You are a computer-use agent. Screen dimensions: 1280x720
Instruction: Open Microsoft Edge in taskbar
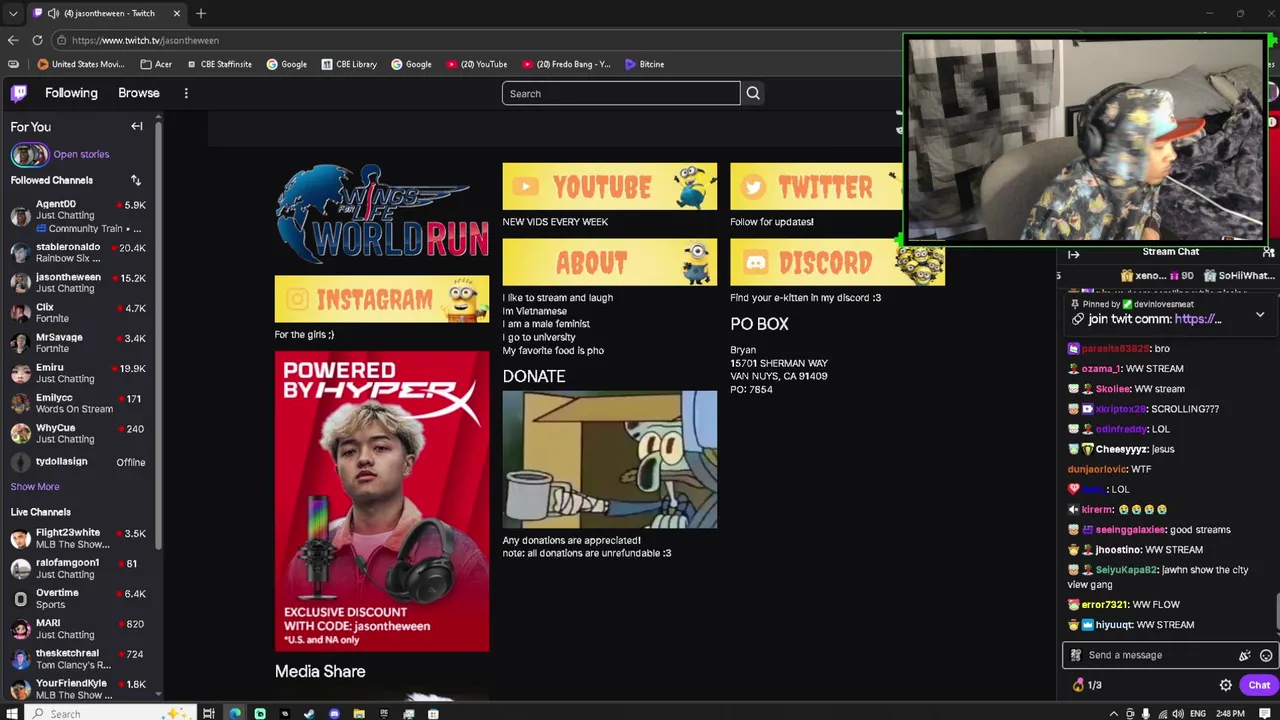tap(235, 713)
